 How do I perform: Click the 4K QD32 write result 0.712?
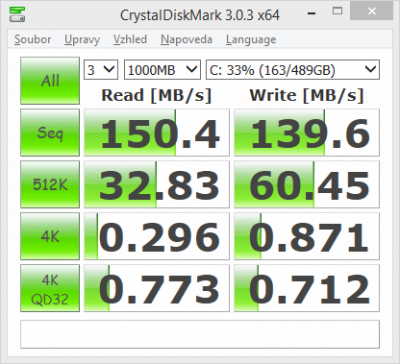tap(307, 288)
